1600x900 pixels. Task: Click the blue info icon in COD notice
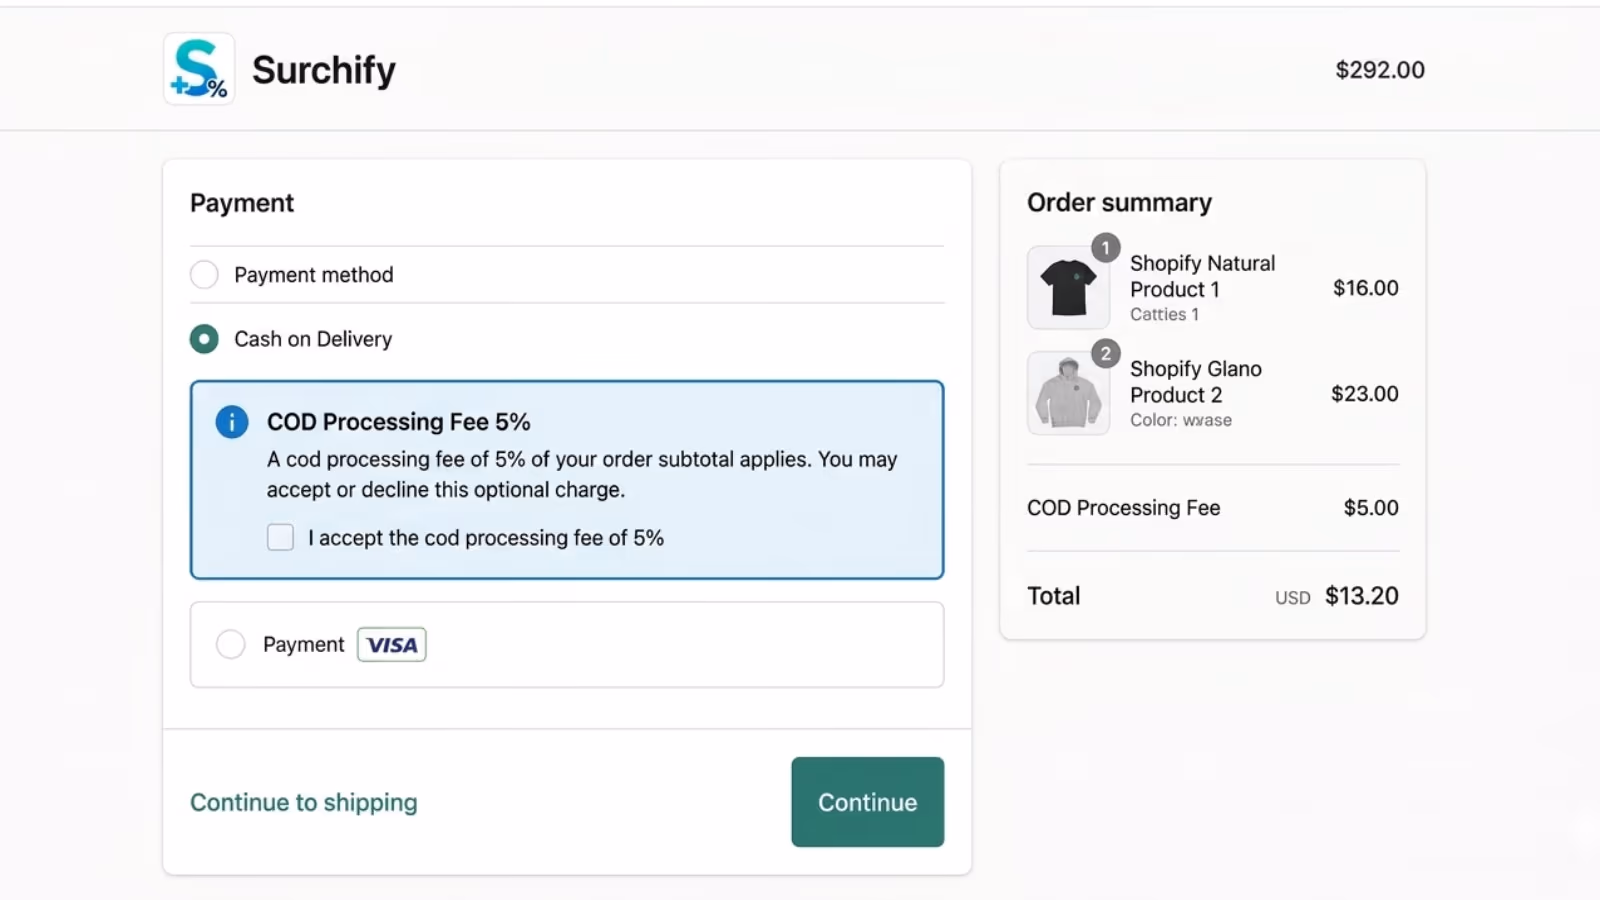pos(232,422)
